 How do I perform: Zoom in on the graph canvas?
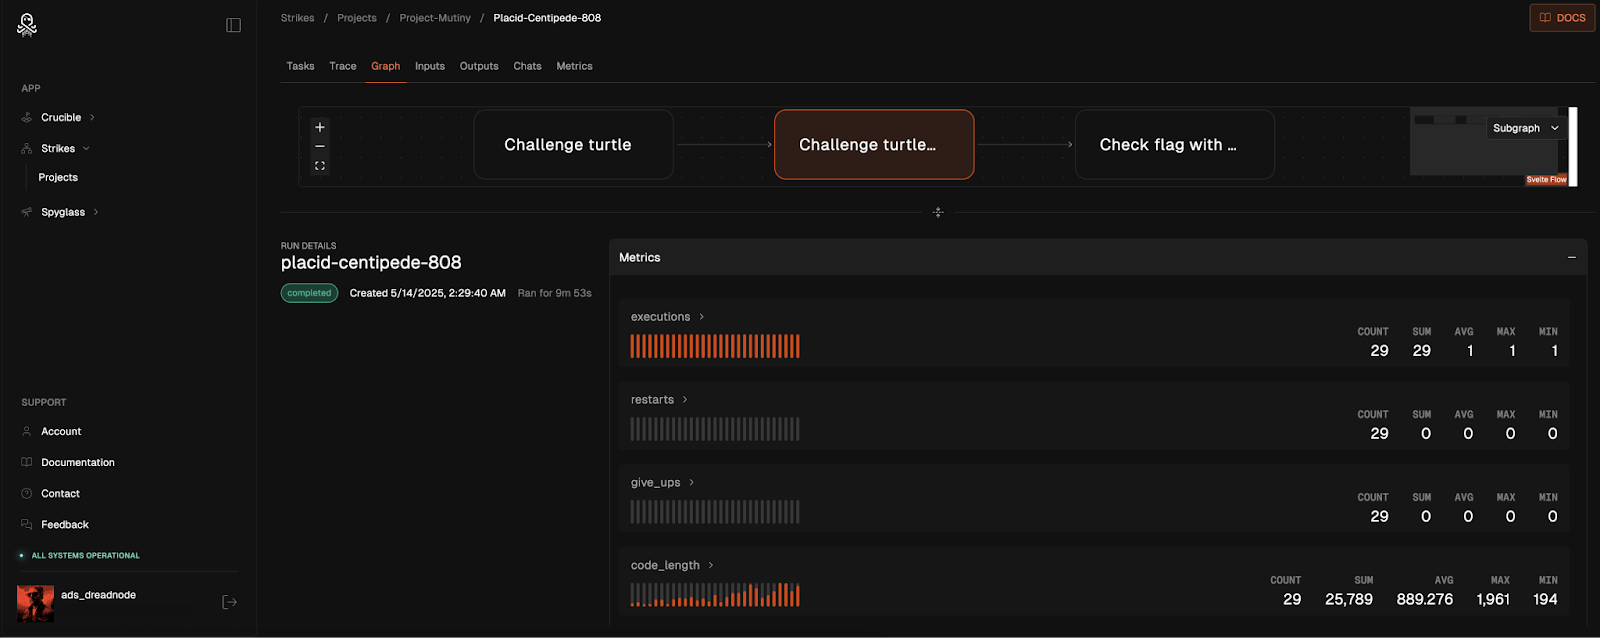(320, 127)
